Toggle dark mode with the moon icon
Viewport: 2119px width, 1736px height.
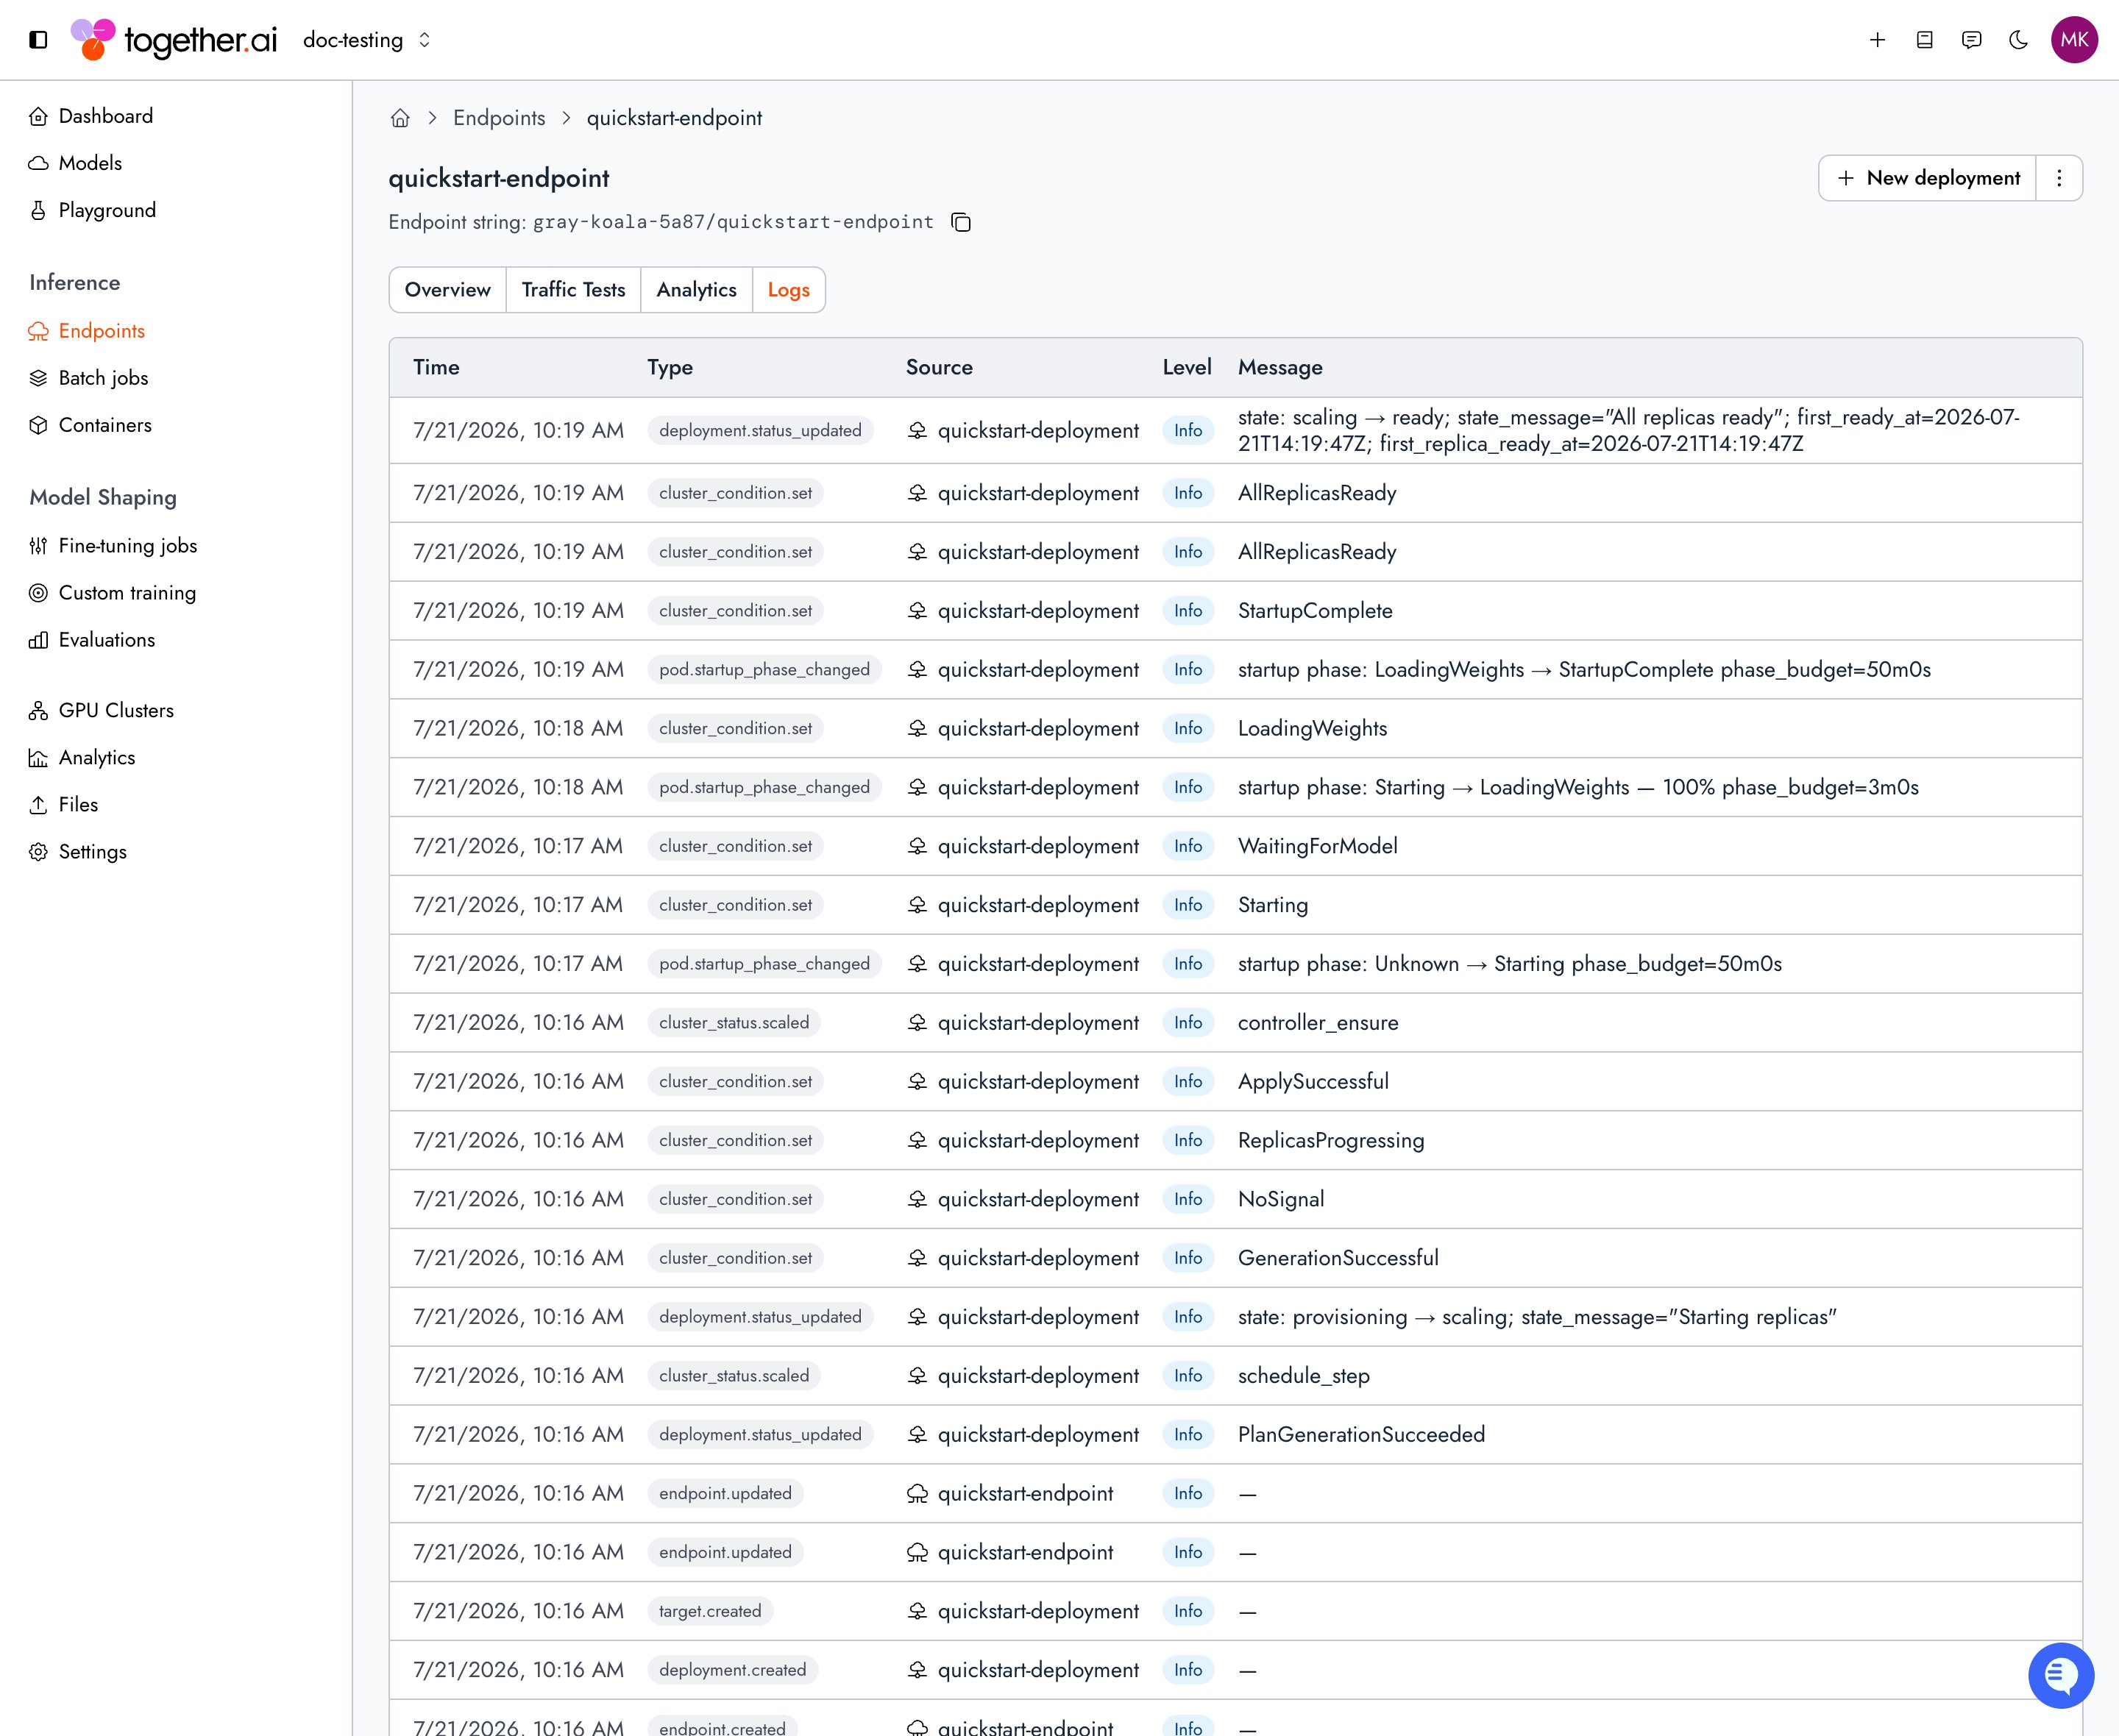click(x=2018, y=40)
